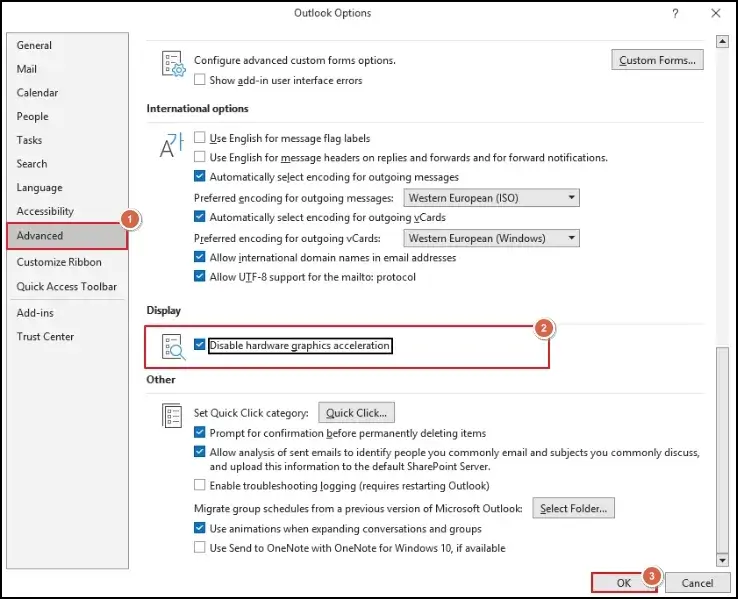
Task: Click the custom forms settings icon
Action: [x=174, y=64]
